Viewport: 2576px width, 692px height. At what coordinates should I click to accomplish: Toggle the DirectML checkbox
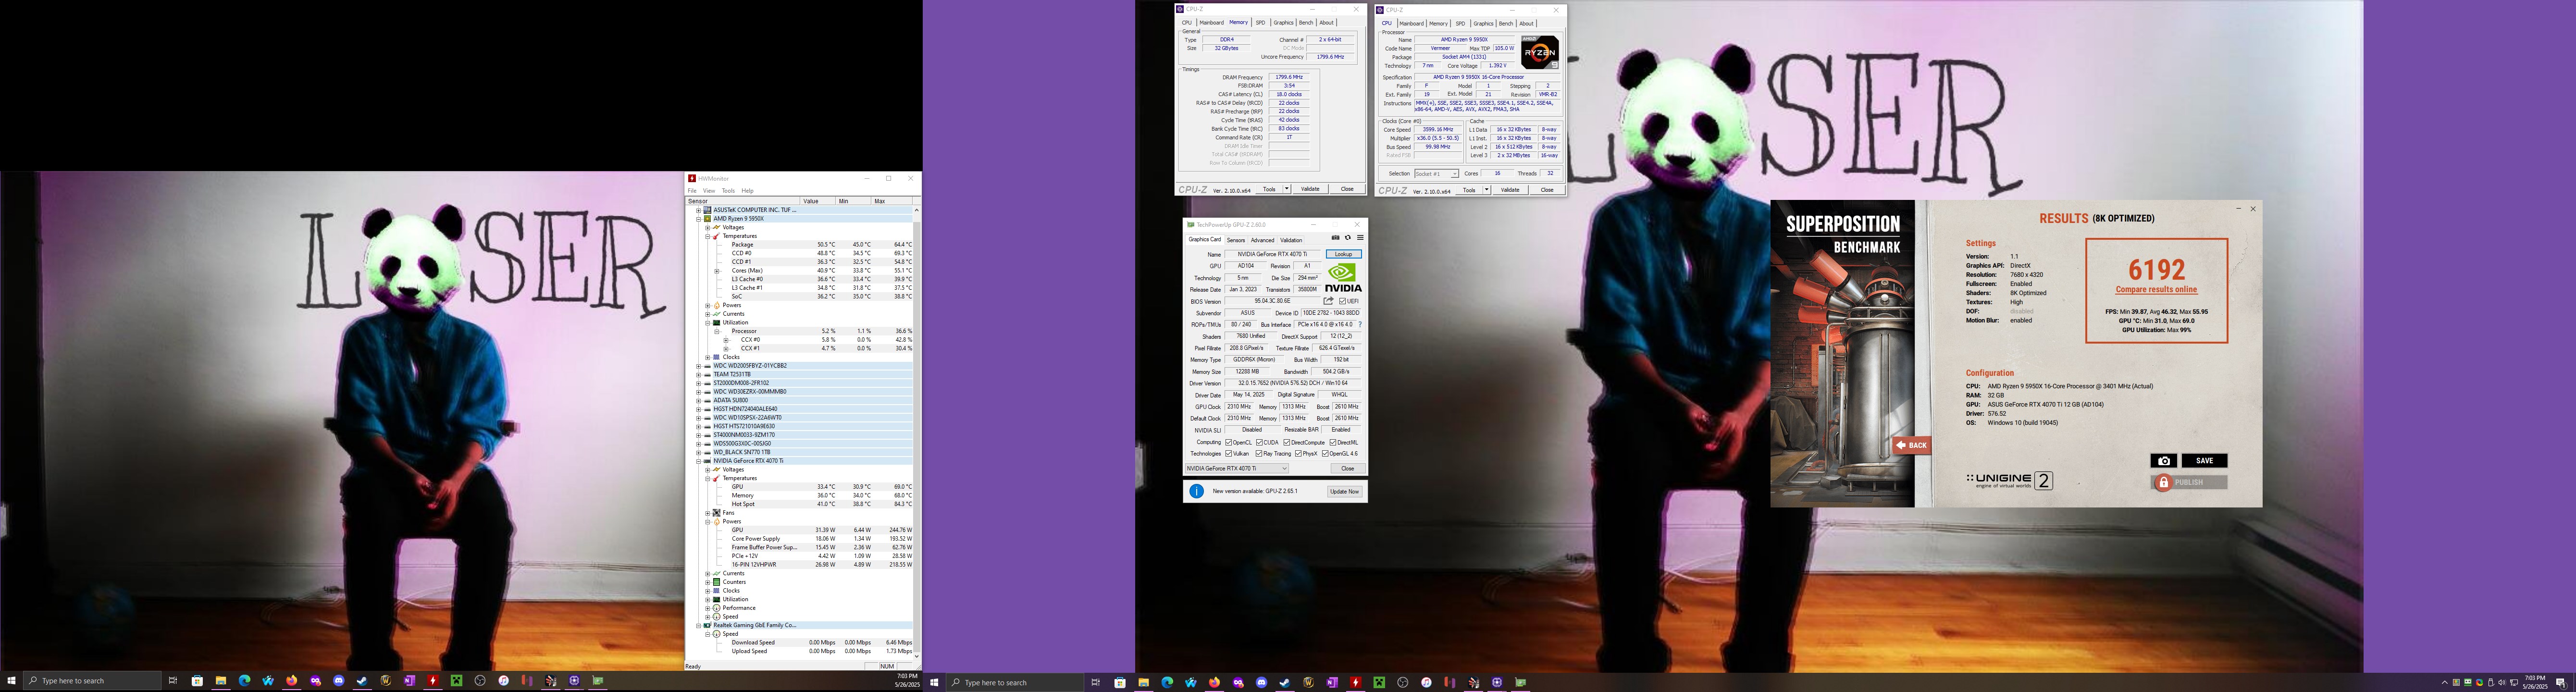coord(1333,442)
